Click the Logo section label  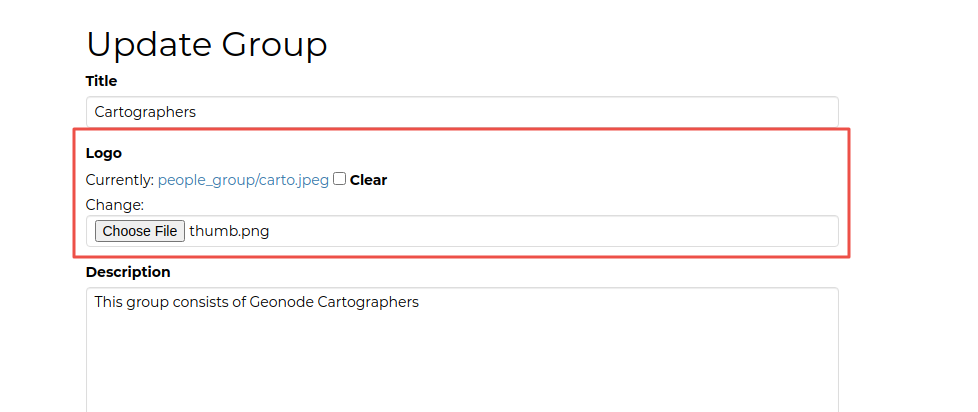tap(104, 153)
